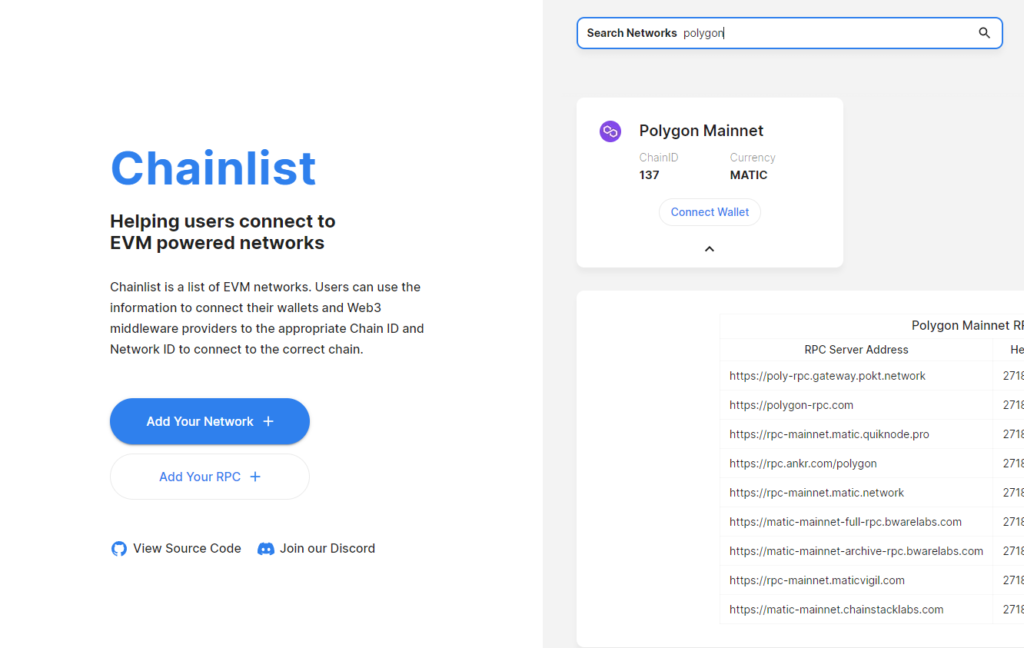Select the poly-rpc.gateway.pokt.network RPC row

pos(827,376)
